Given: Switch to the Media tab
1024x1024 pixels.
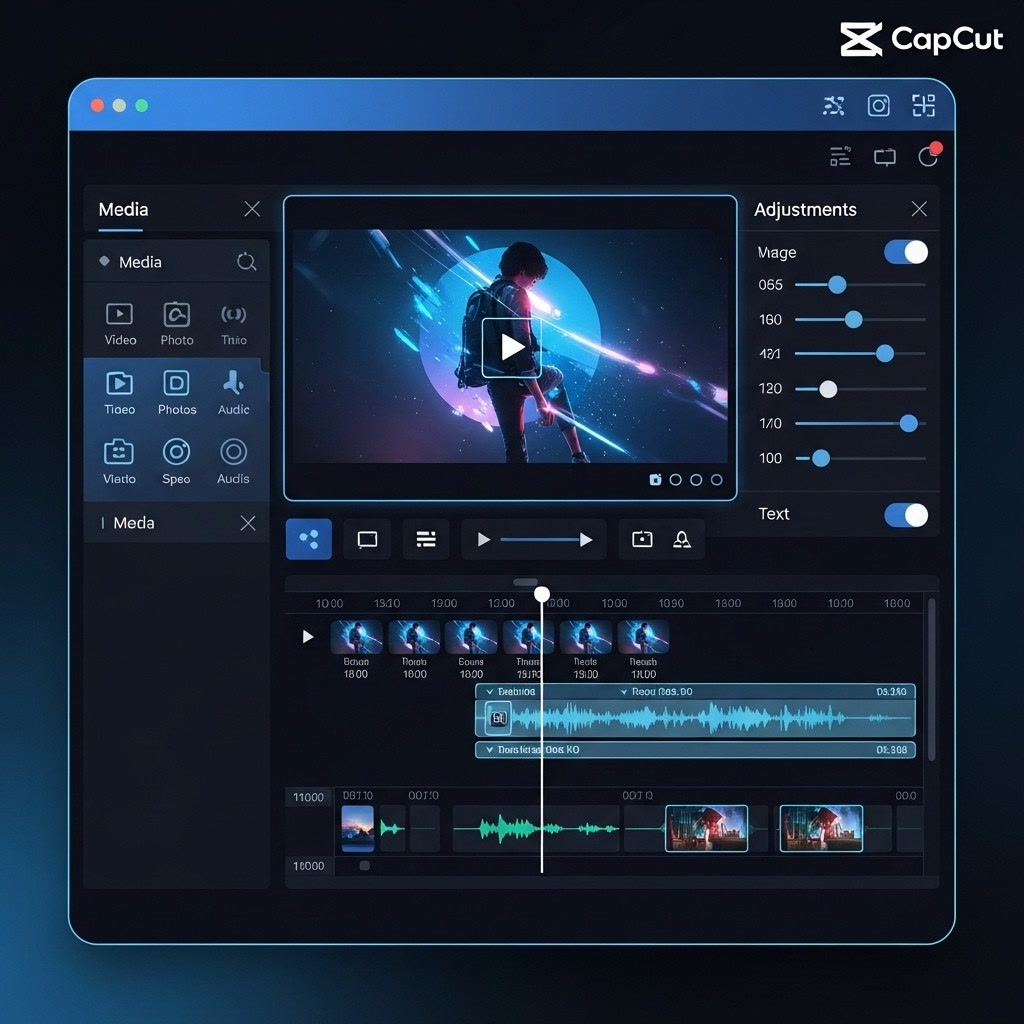Looking at the screenshot, I should (x=123, y=210).
